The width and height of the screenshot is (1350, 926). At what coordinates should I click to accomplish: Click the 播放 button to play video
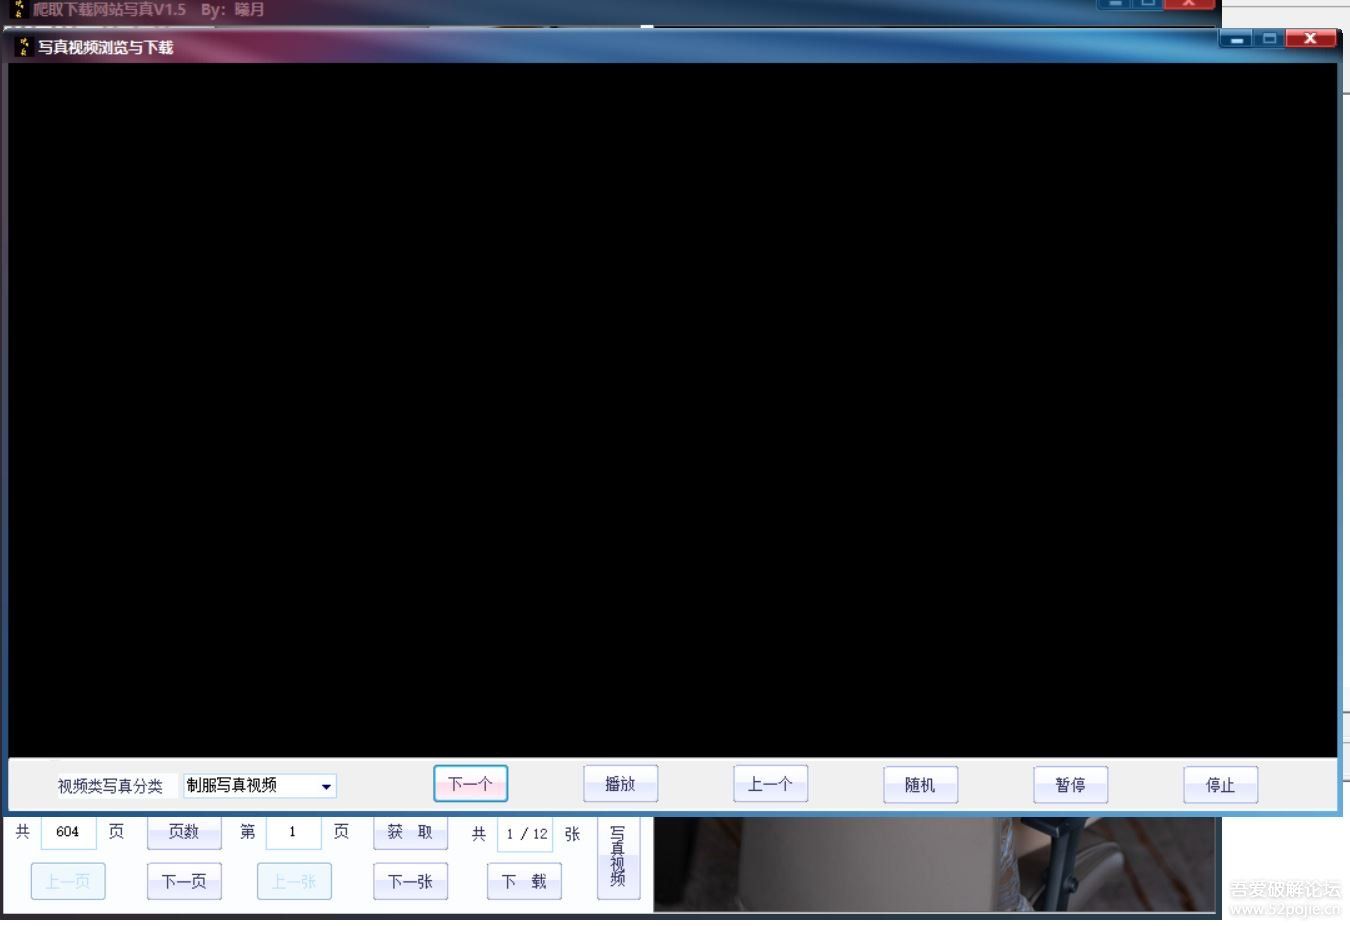point(620,784)
